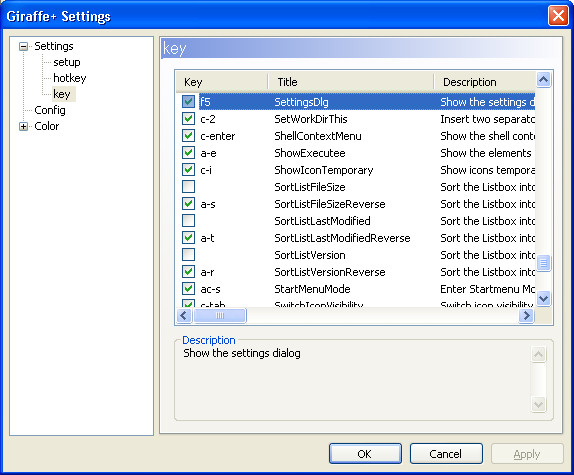Click 'Insert two separato' description cell
This screenshot has width=574, height=475.
pos(487,119)
